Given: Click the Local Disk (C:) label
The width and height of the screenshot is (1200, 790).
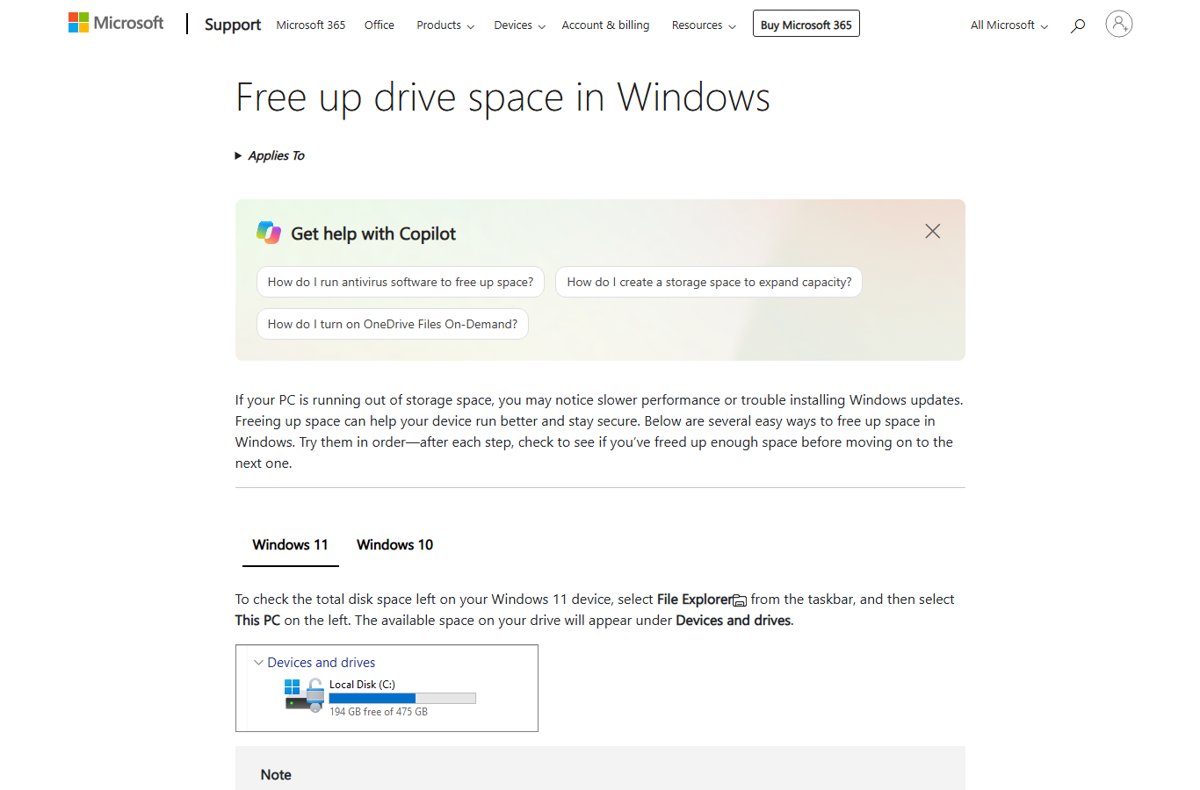Looking at the screenshot, I should coord(362,684).
